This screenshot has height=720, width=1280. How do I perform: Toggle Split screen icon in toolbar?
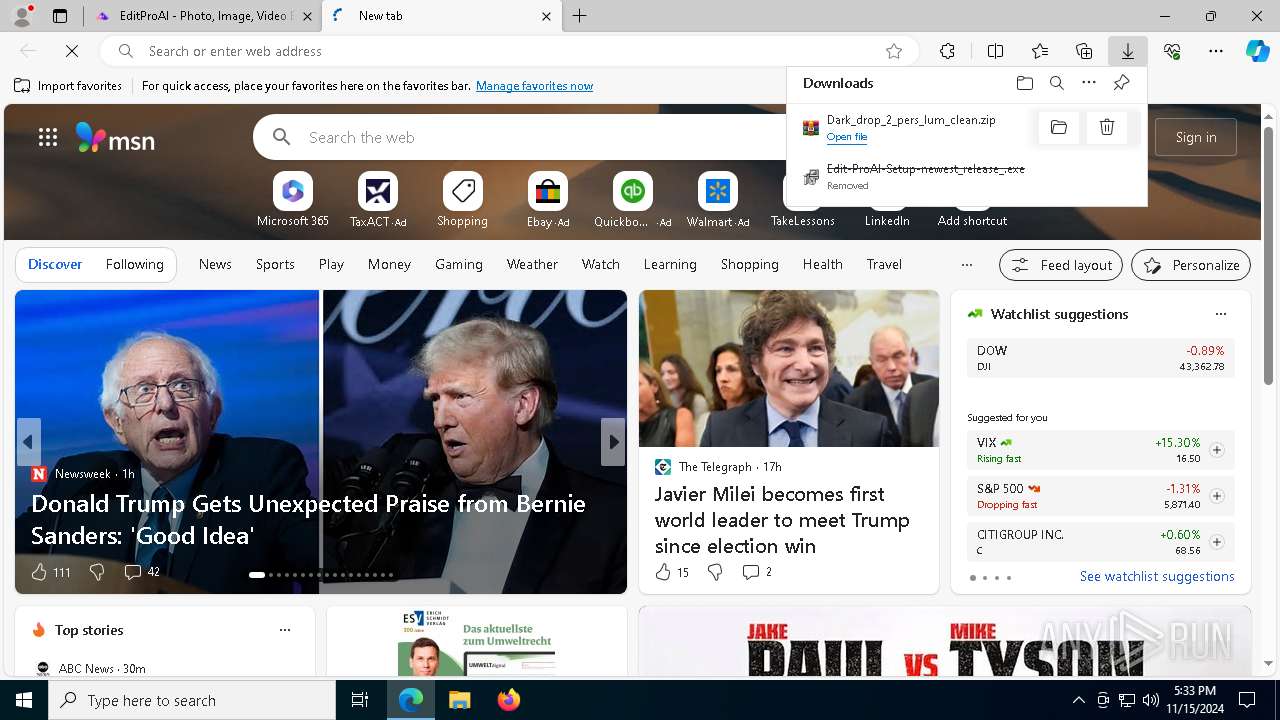tap(995, 51)
